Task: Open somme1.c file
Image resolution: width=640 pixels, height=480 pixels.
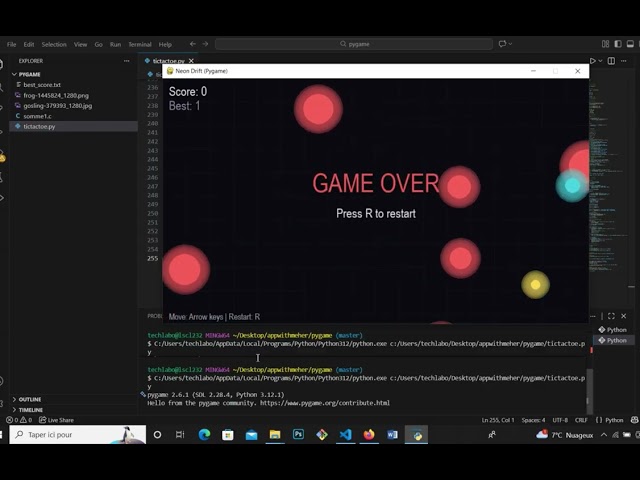Action: tap(37, 116)
